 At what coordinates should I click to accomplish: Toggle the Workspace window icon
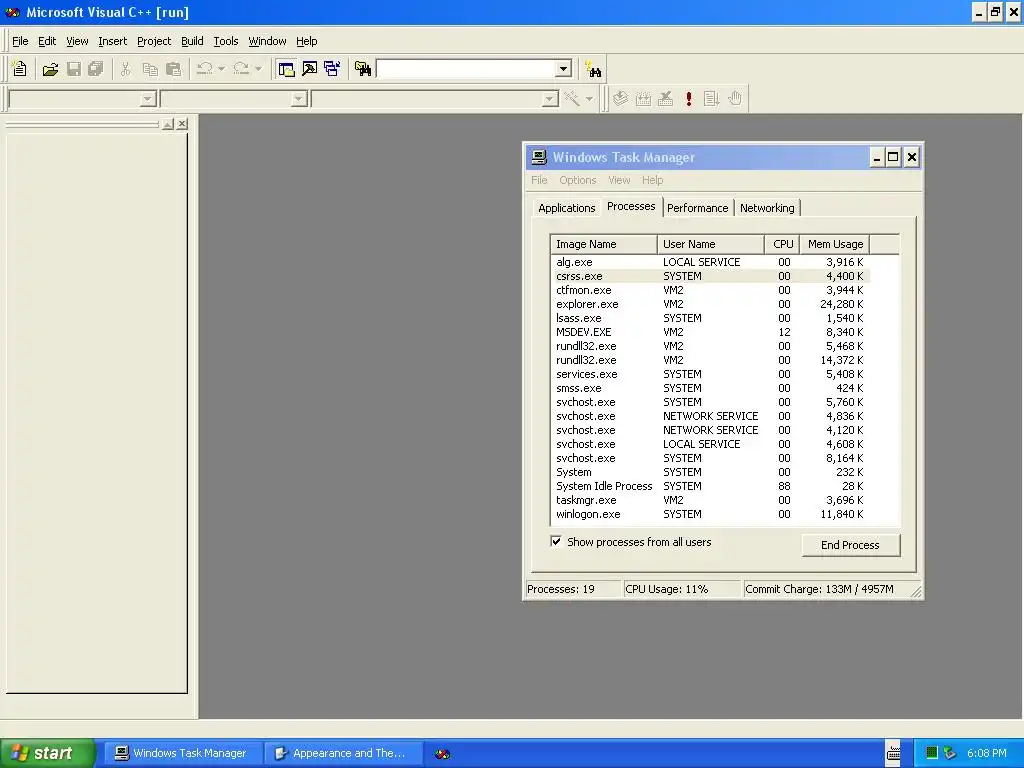pos(286,69)
